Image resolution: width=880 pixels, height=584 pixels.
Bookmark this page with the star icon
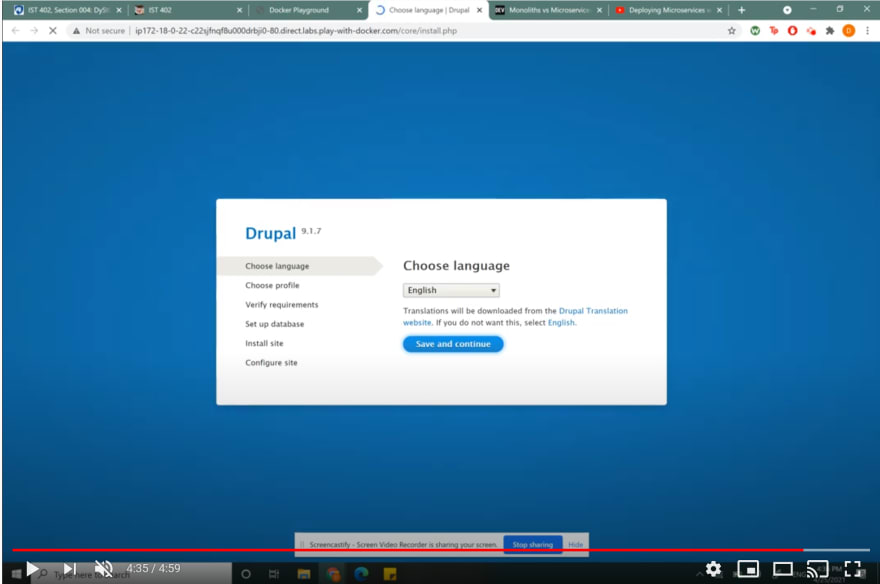(731, 31)
